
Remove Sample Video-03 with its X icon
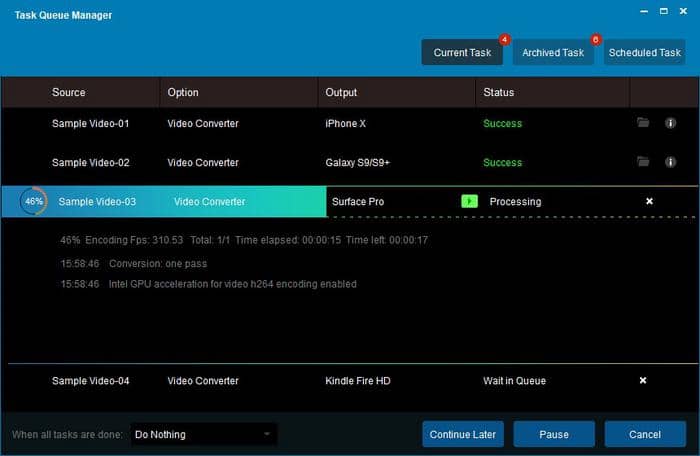[649, 201]
